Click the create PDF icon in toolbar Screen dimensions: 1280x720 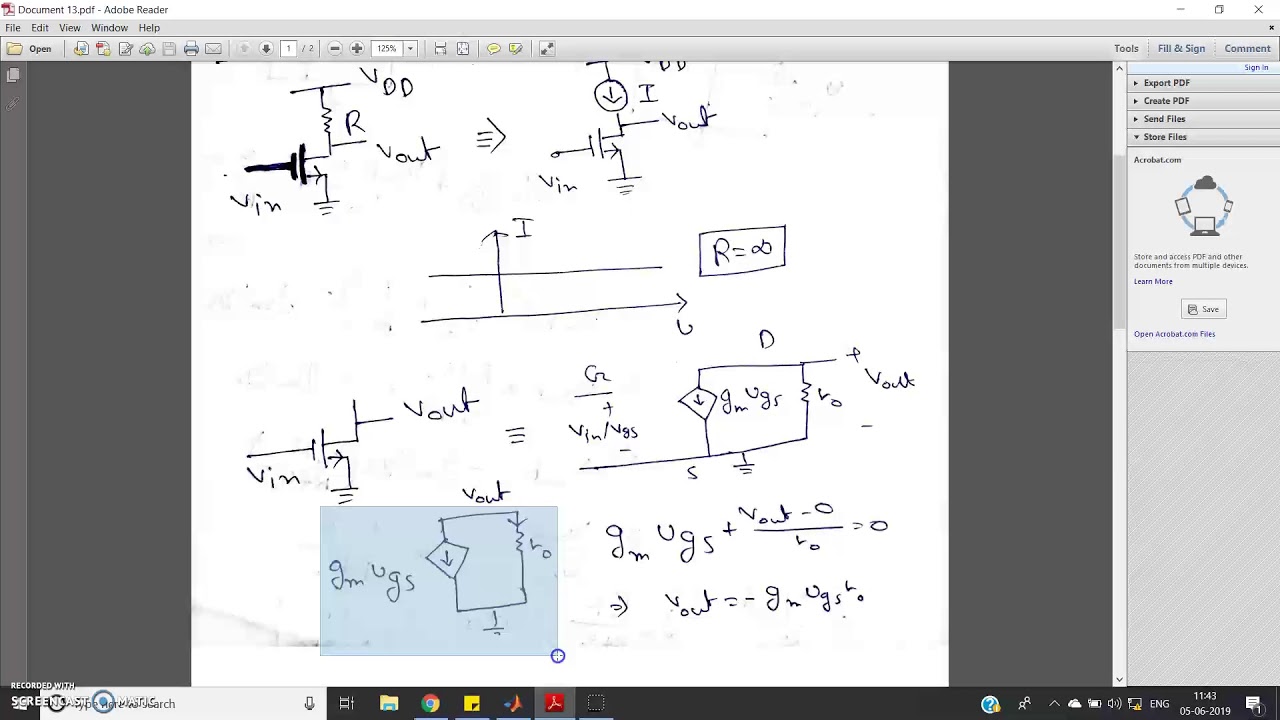coord(103,48)
